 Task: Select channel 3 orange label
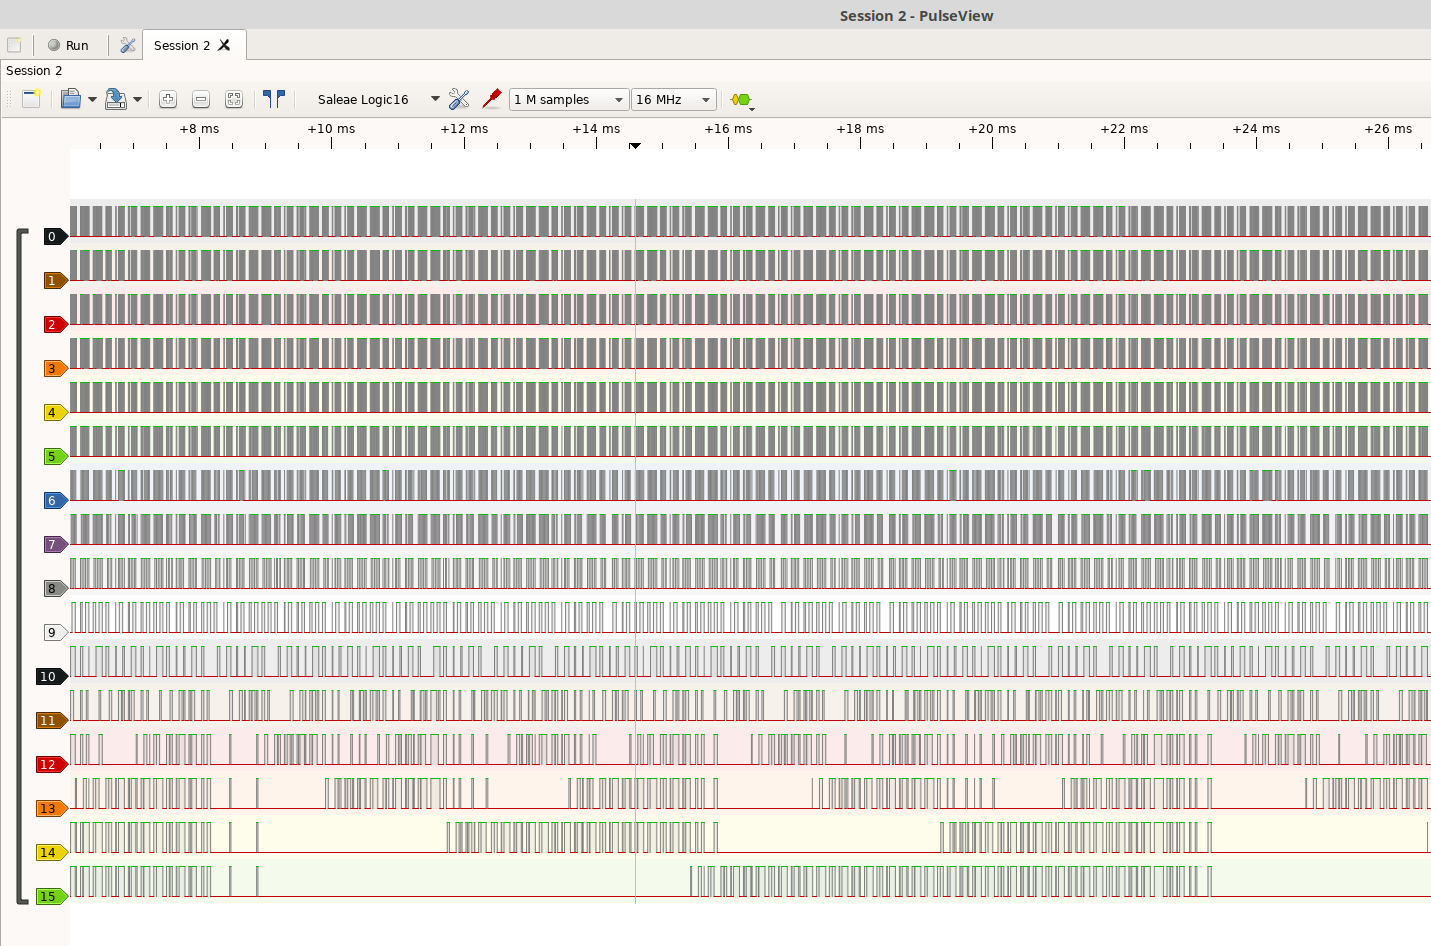click(56, 369)
